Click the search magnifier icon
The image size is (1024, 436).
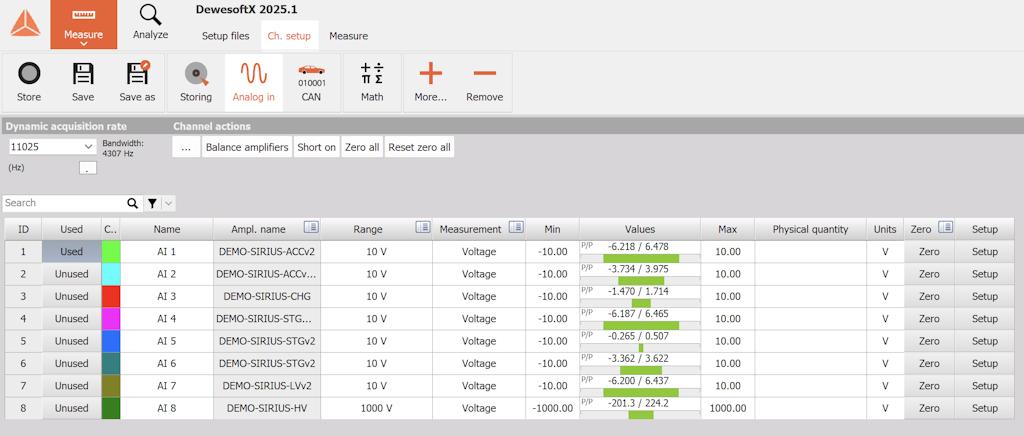133,203
